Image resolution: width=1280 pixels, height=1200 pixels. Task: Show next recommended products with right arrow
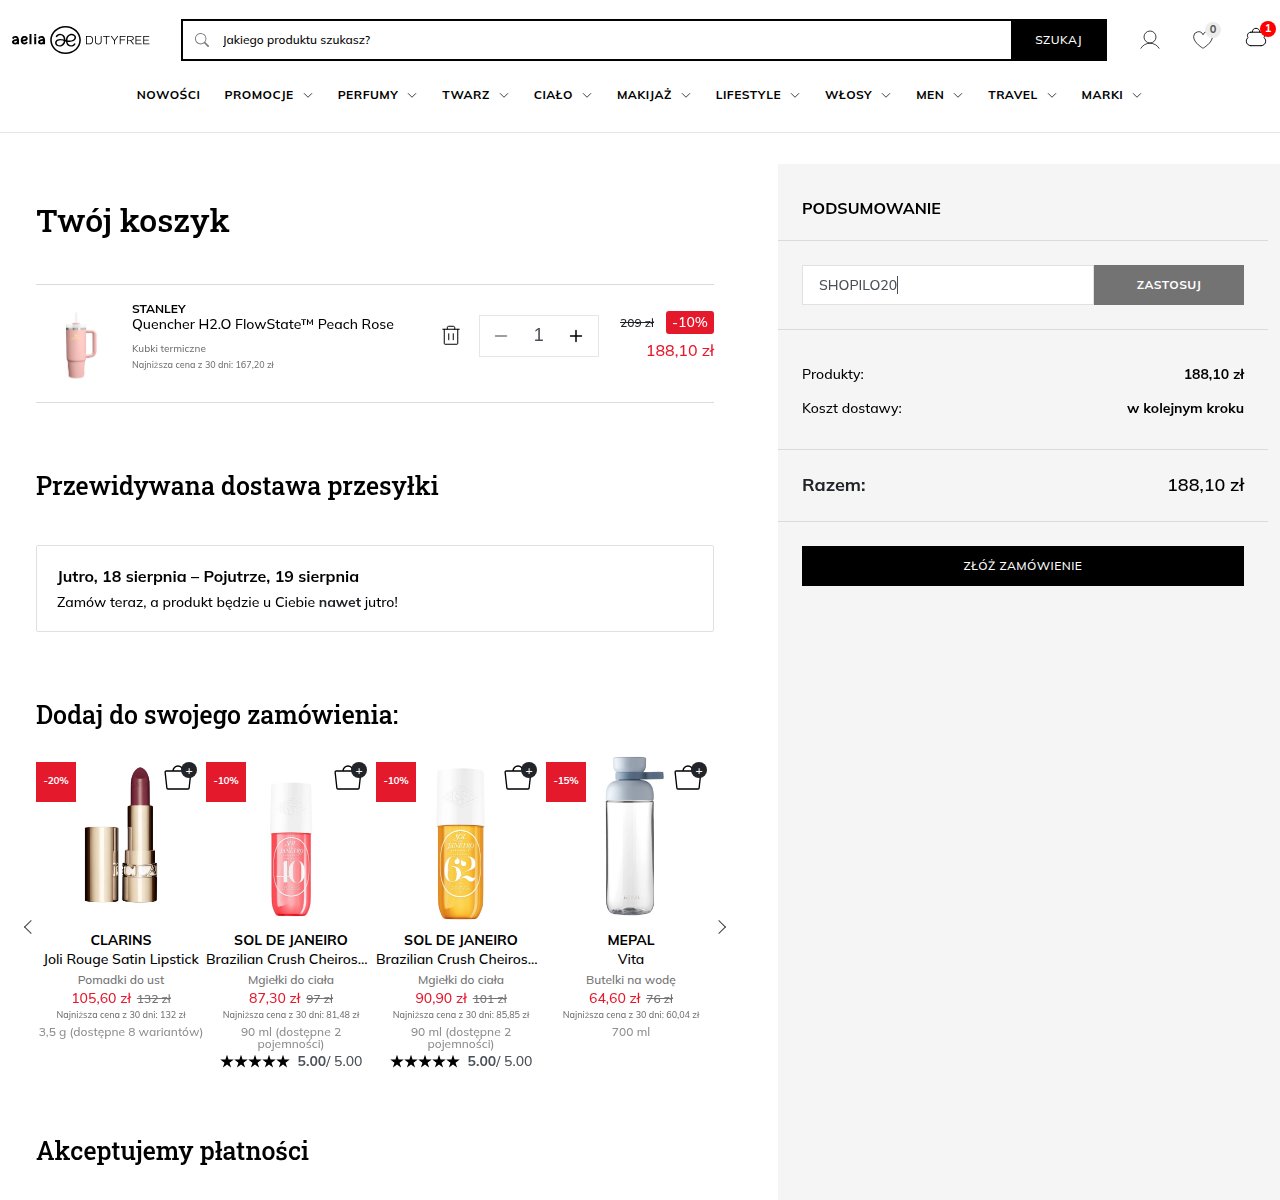pyautogui.click(x=722, y=927)
